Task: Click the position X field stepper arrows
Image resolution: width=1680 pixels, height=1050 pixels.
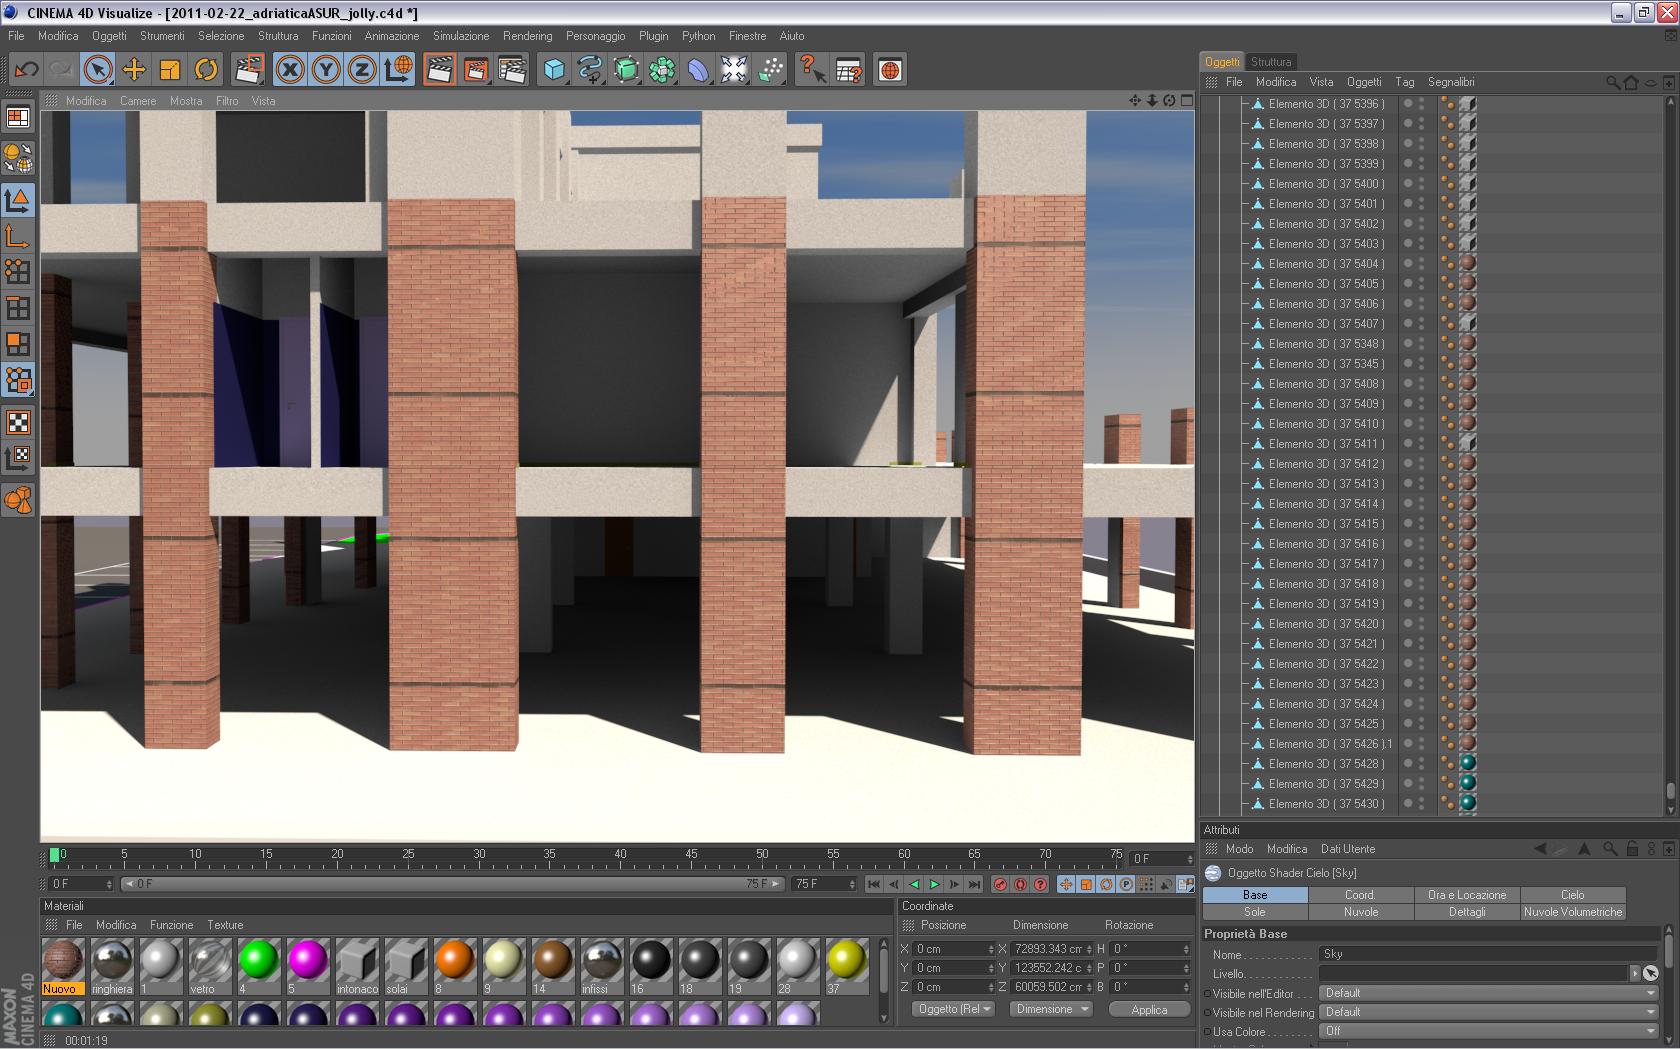Action: point(991,949)
